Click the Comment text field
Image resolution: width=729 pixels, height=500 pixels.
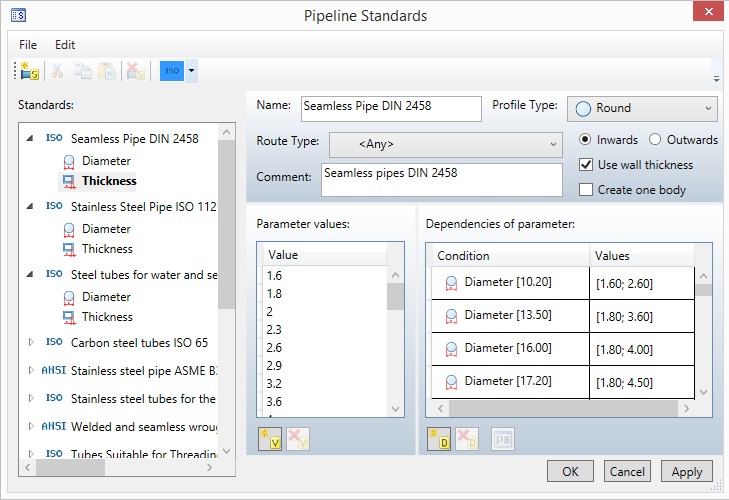pos(441,180)
